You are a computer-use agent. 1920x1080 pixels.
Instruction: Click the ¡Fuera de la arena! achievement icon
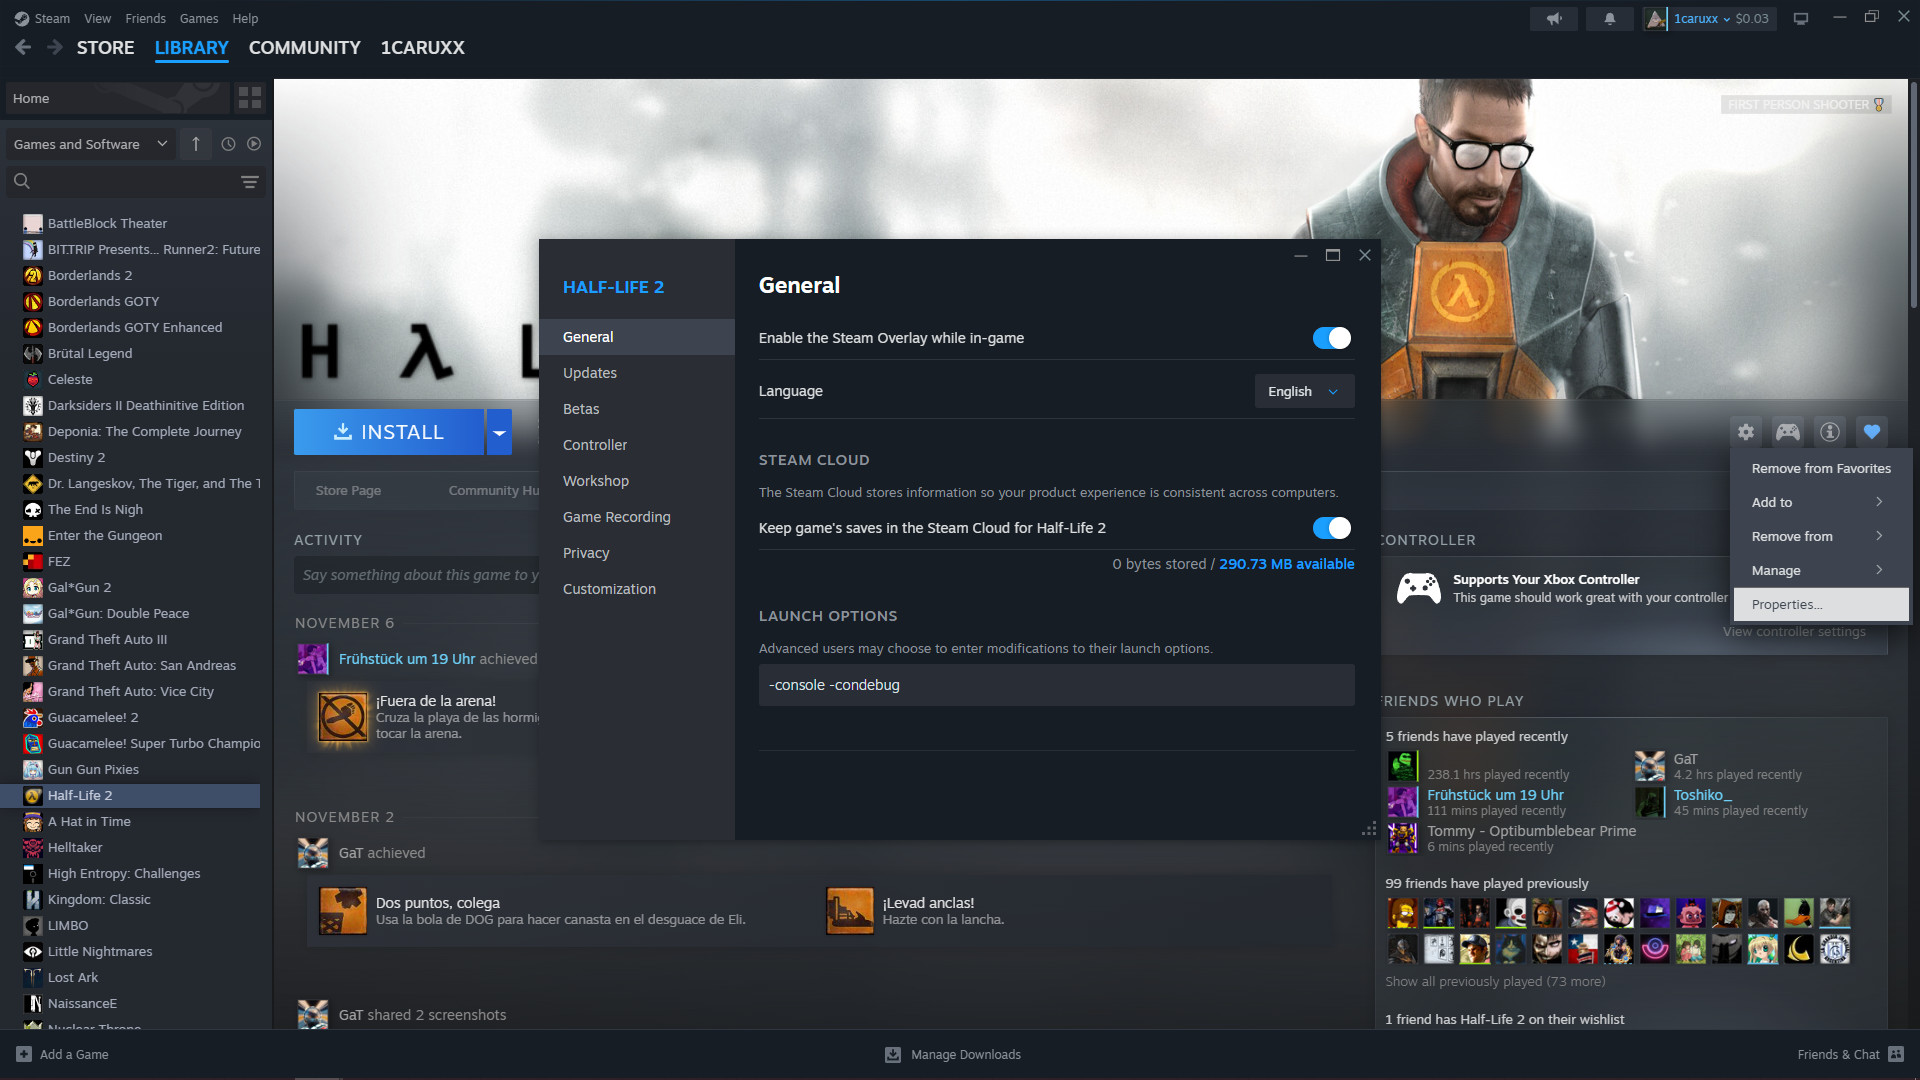[343, 717]
